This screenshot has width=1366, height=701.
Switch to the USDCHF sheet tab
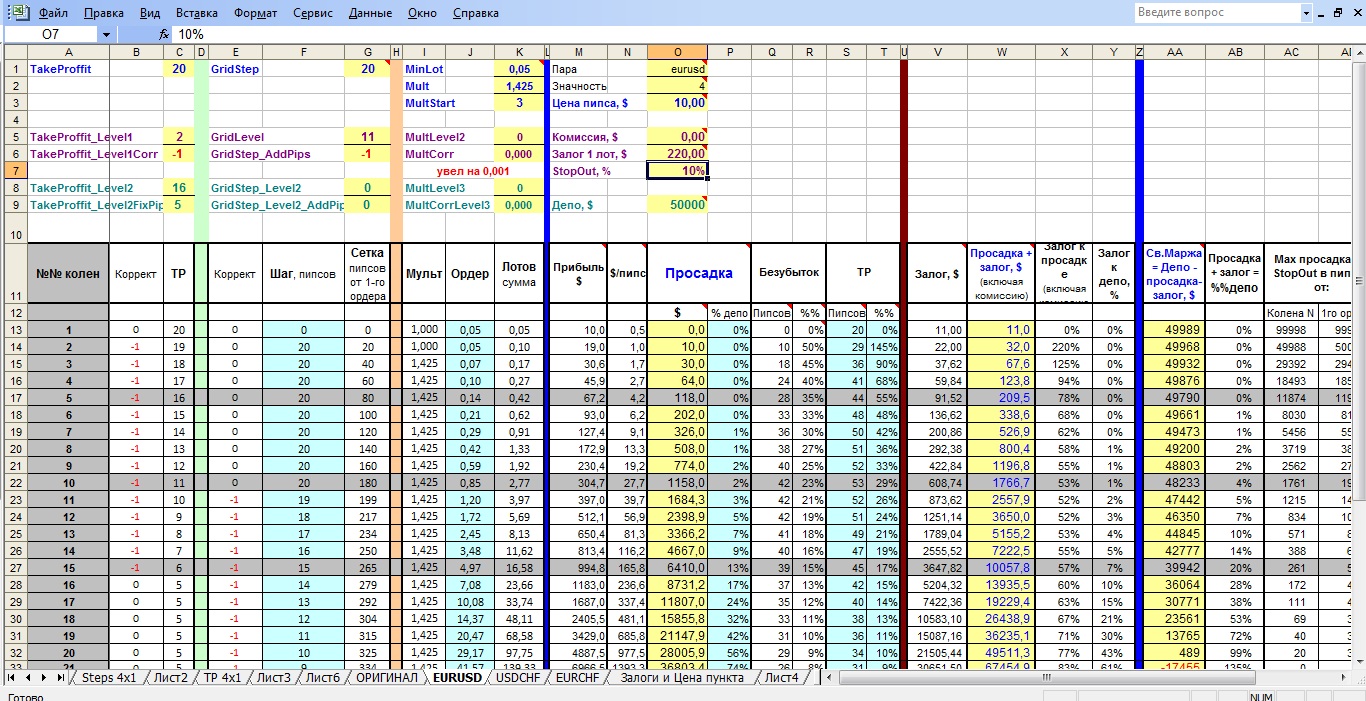pos(517,678)
